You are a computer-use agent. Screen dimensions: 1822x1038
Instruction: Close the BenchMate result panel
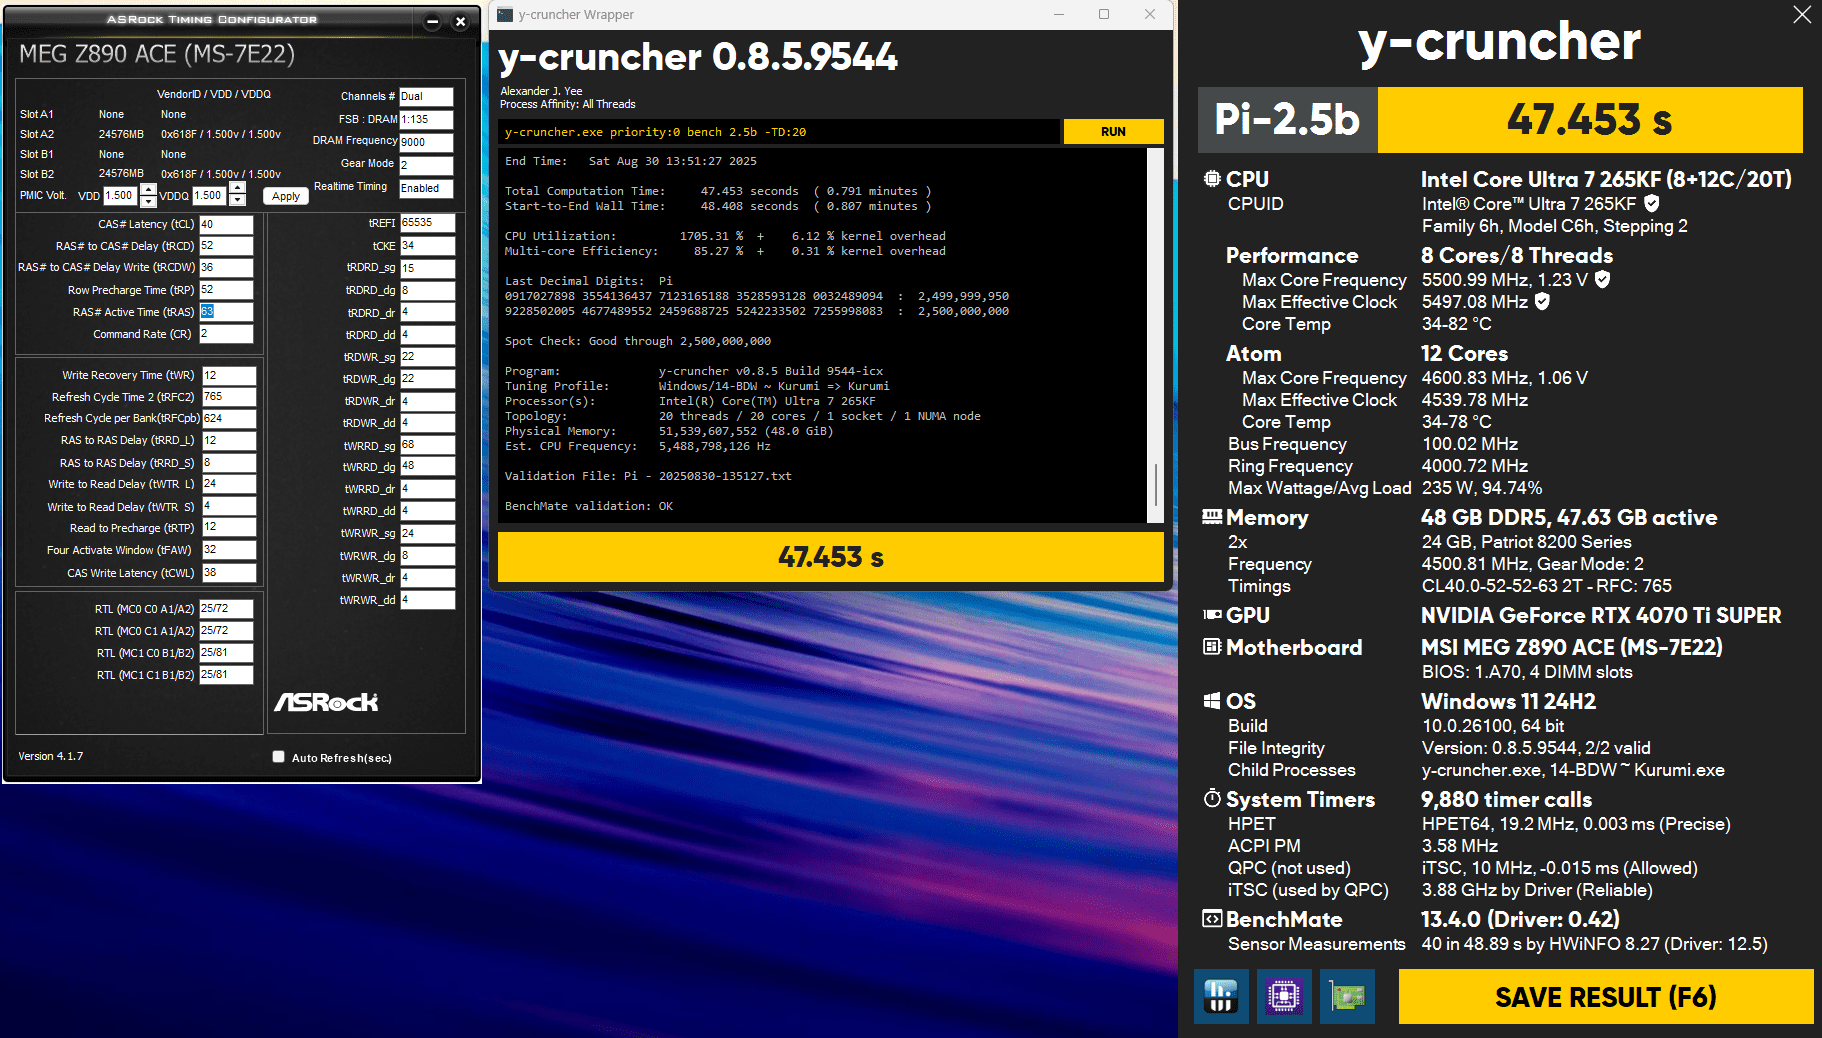(1802, 14)
